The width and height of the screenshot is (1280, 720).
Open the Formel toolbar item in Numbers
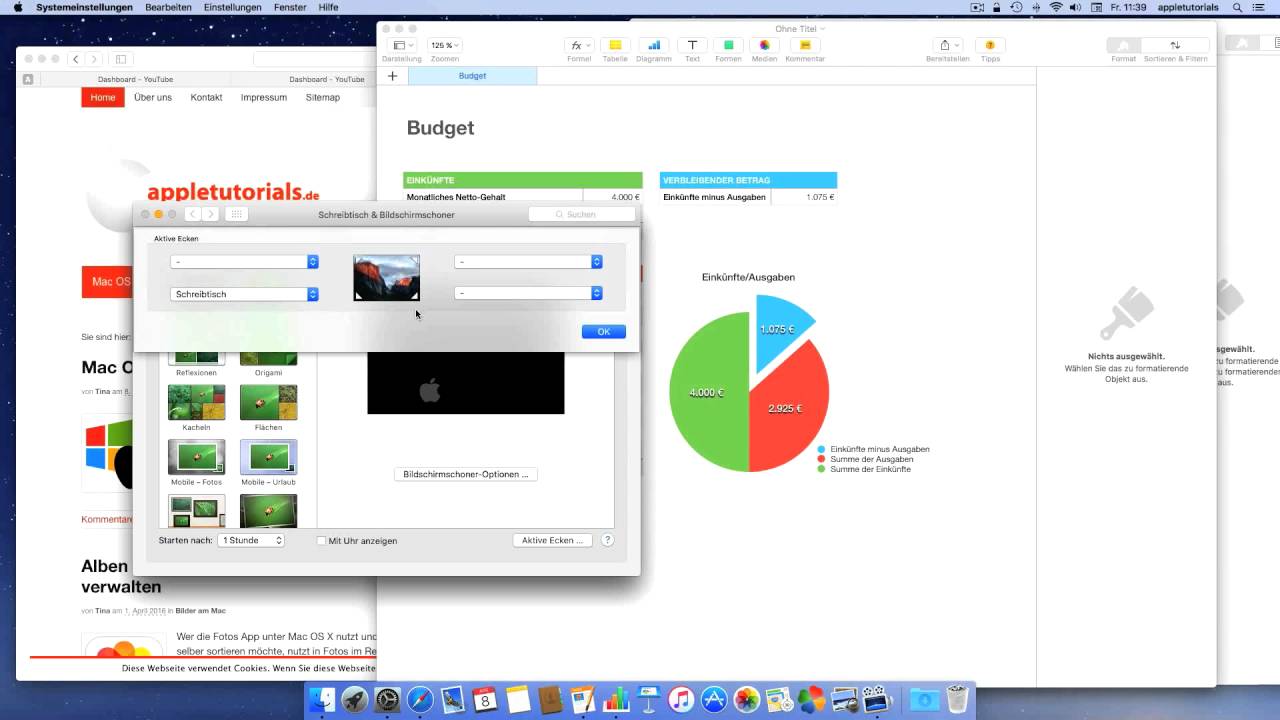(x=578, y=46)
